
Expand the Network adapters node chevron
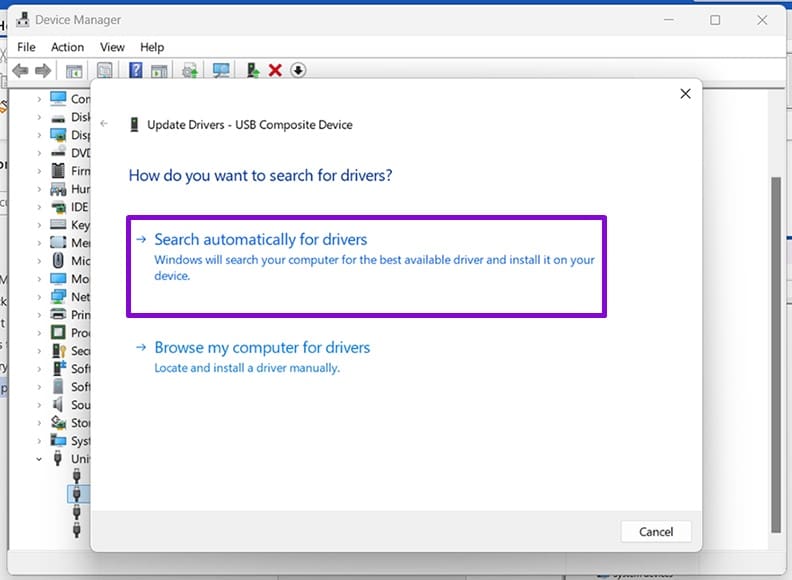(39, 297)
